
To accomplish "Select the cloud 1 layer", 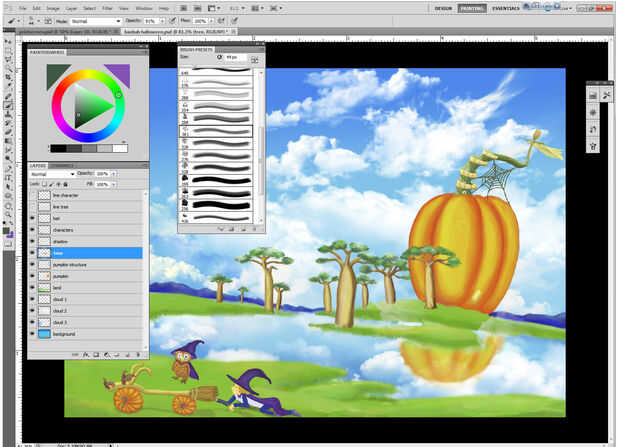I will click(89, 299).
